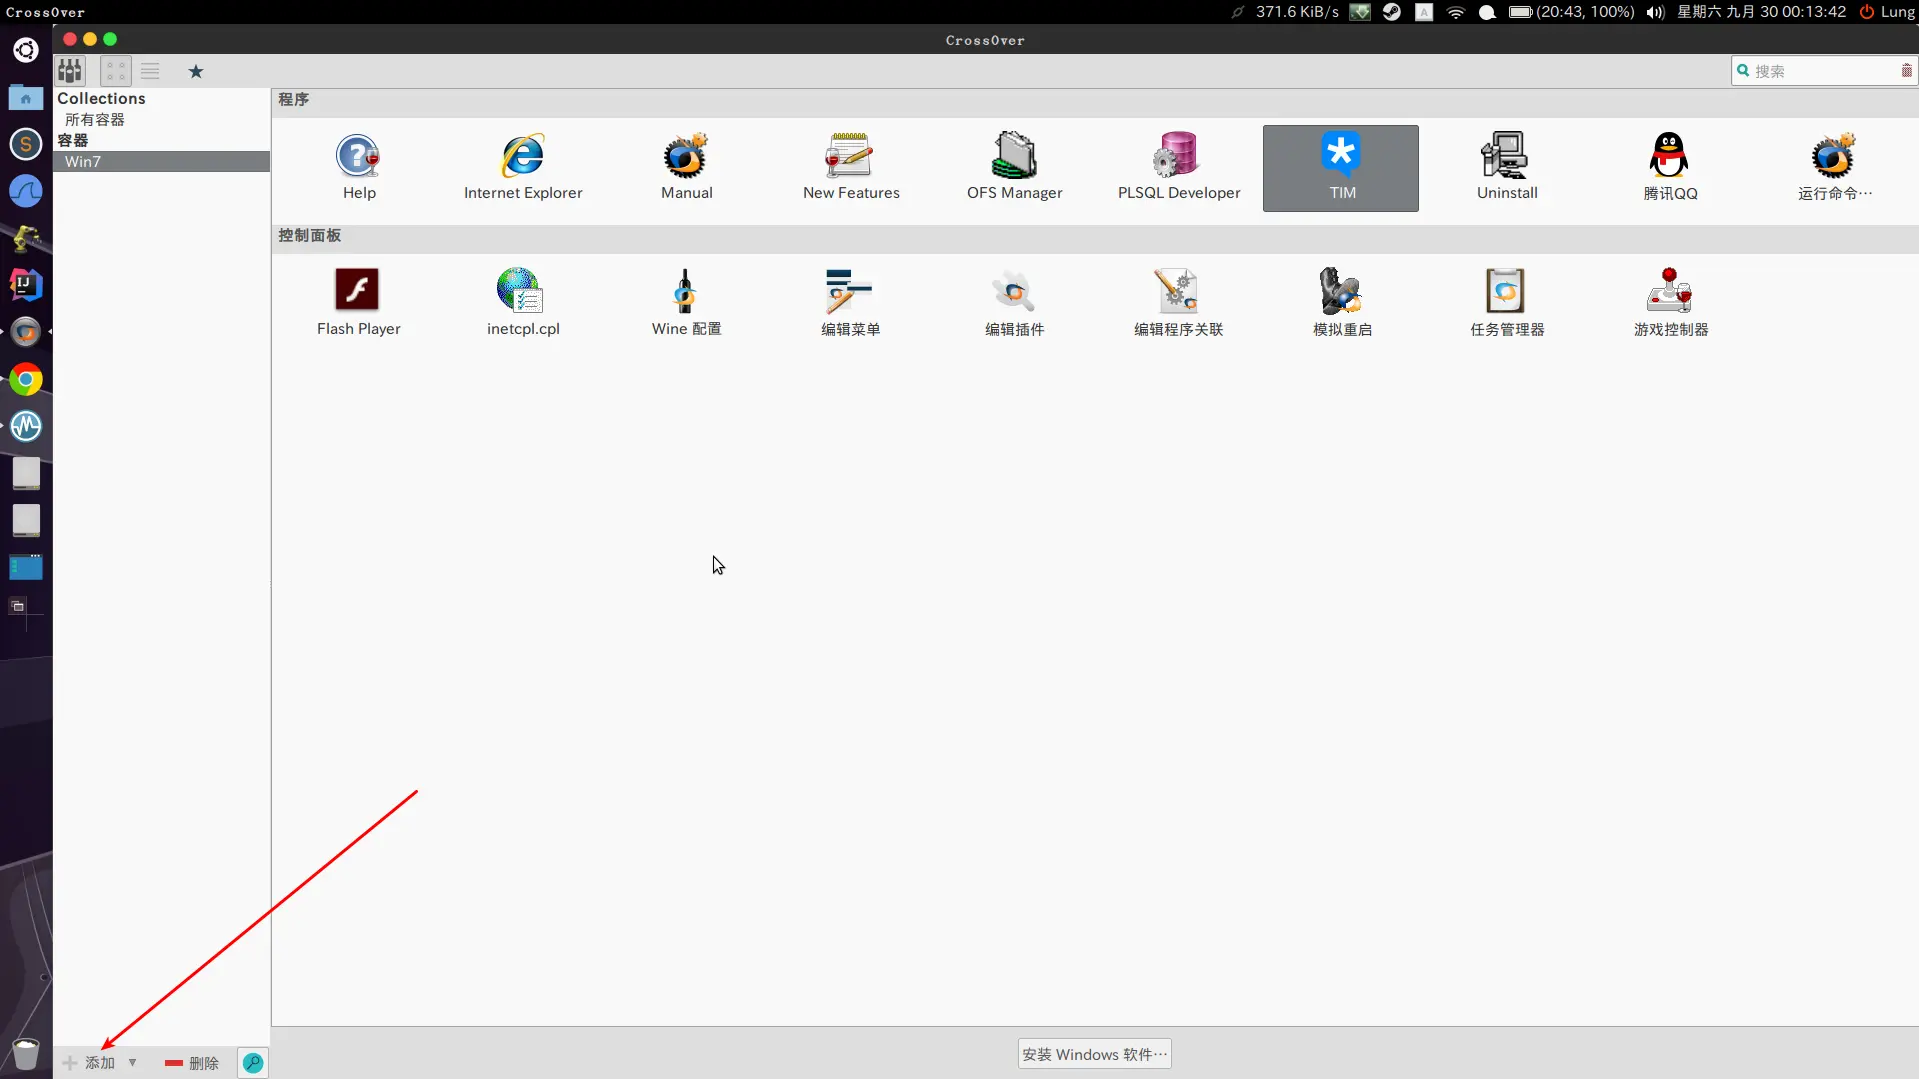1919x1079 pixels.
Task: Open the Uninstall program
Action: [1506, 167]
